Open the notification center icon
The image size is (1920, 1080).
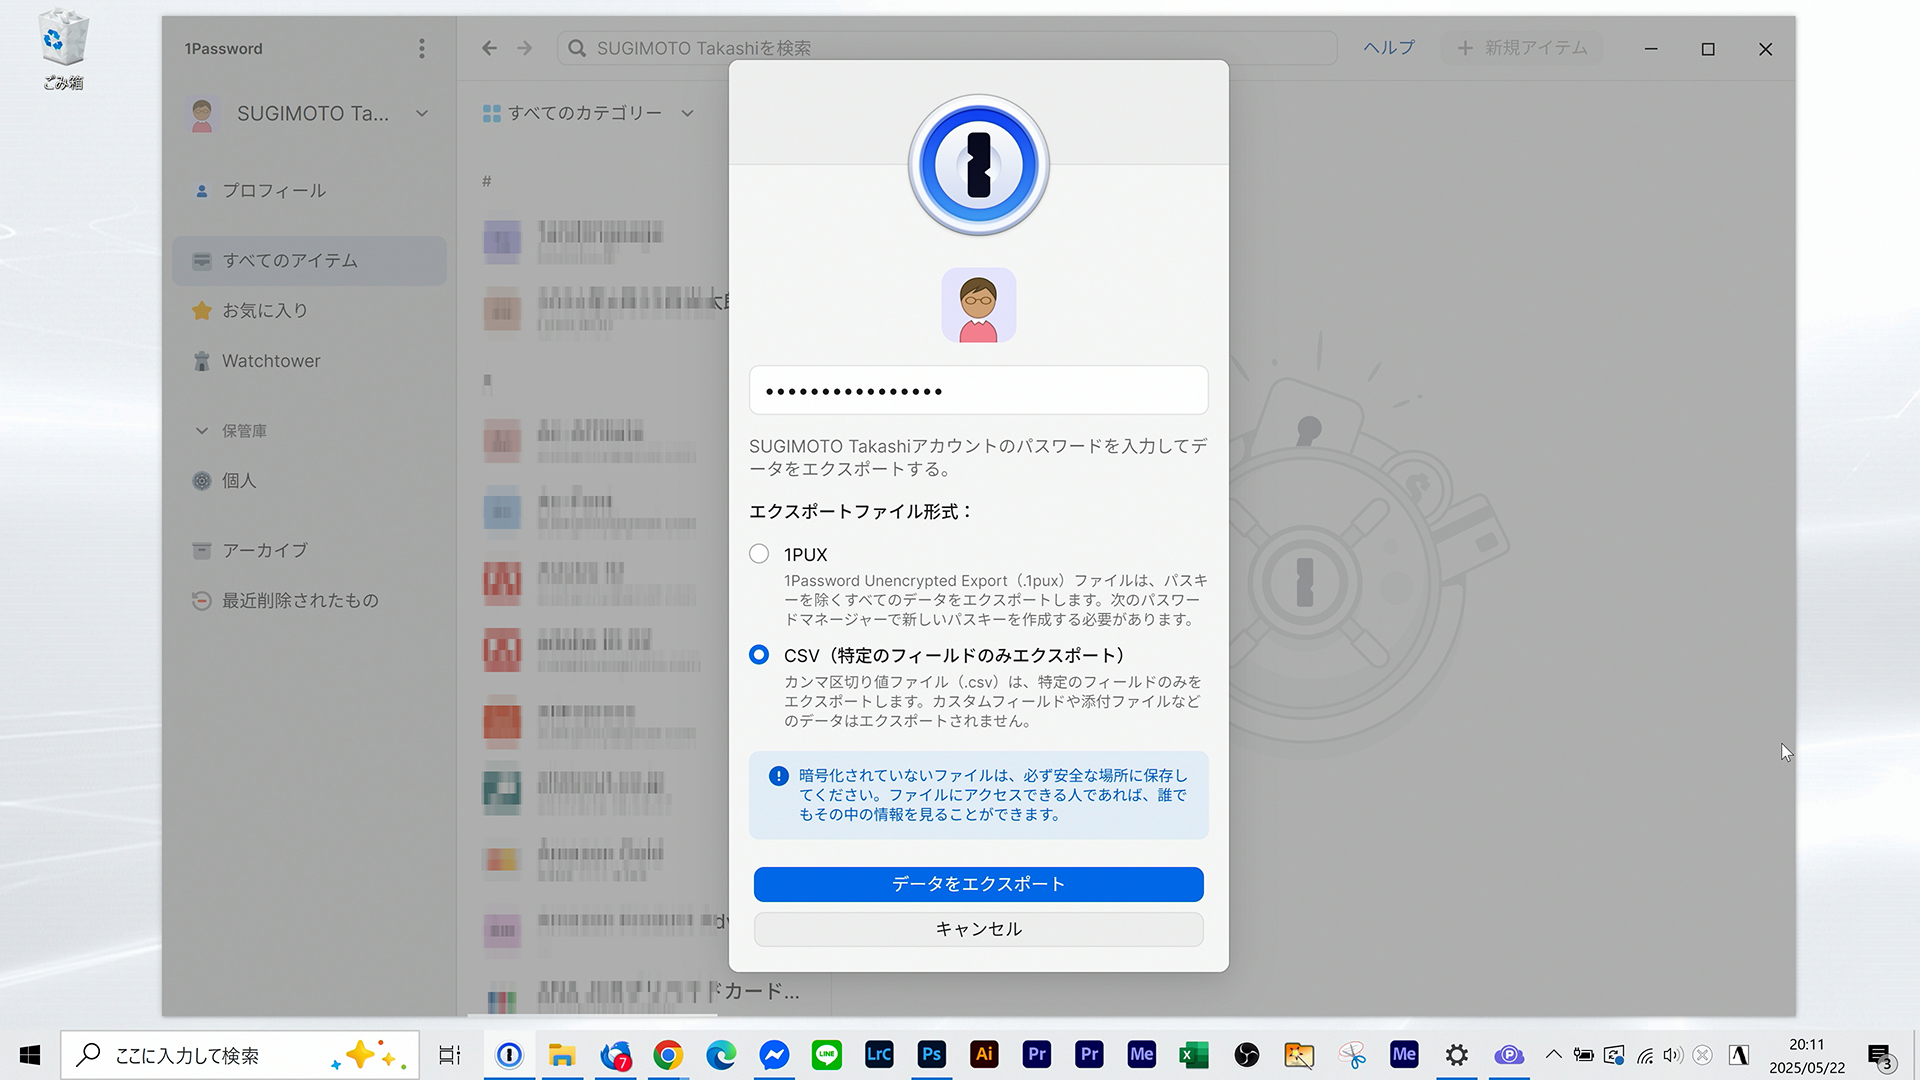pos(1880,1056)
